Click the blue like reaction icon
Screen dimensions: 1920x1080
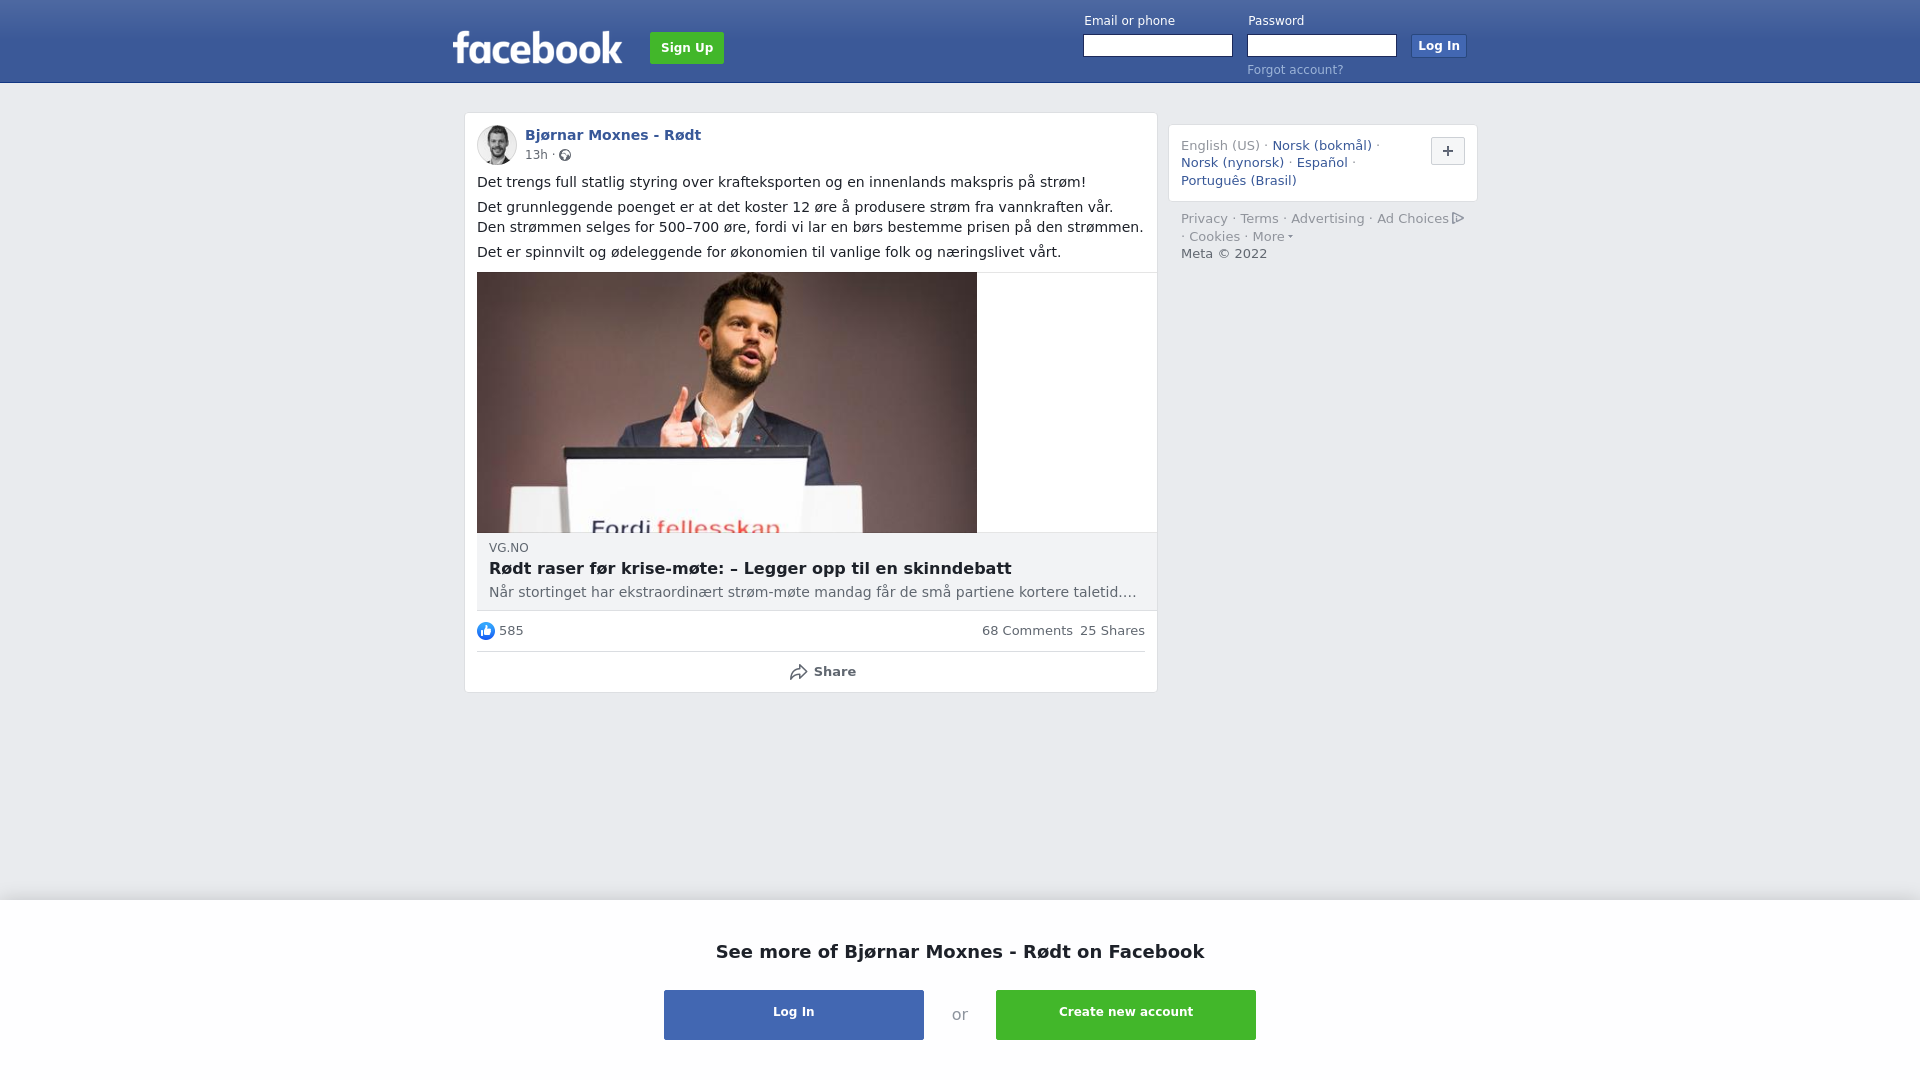(x=486, y=631)
